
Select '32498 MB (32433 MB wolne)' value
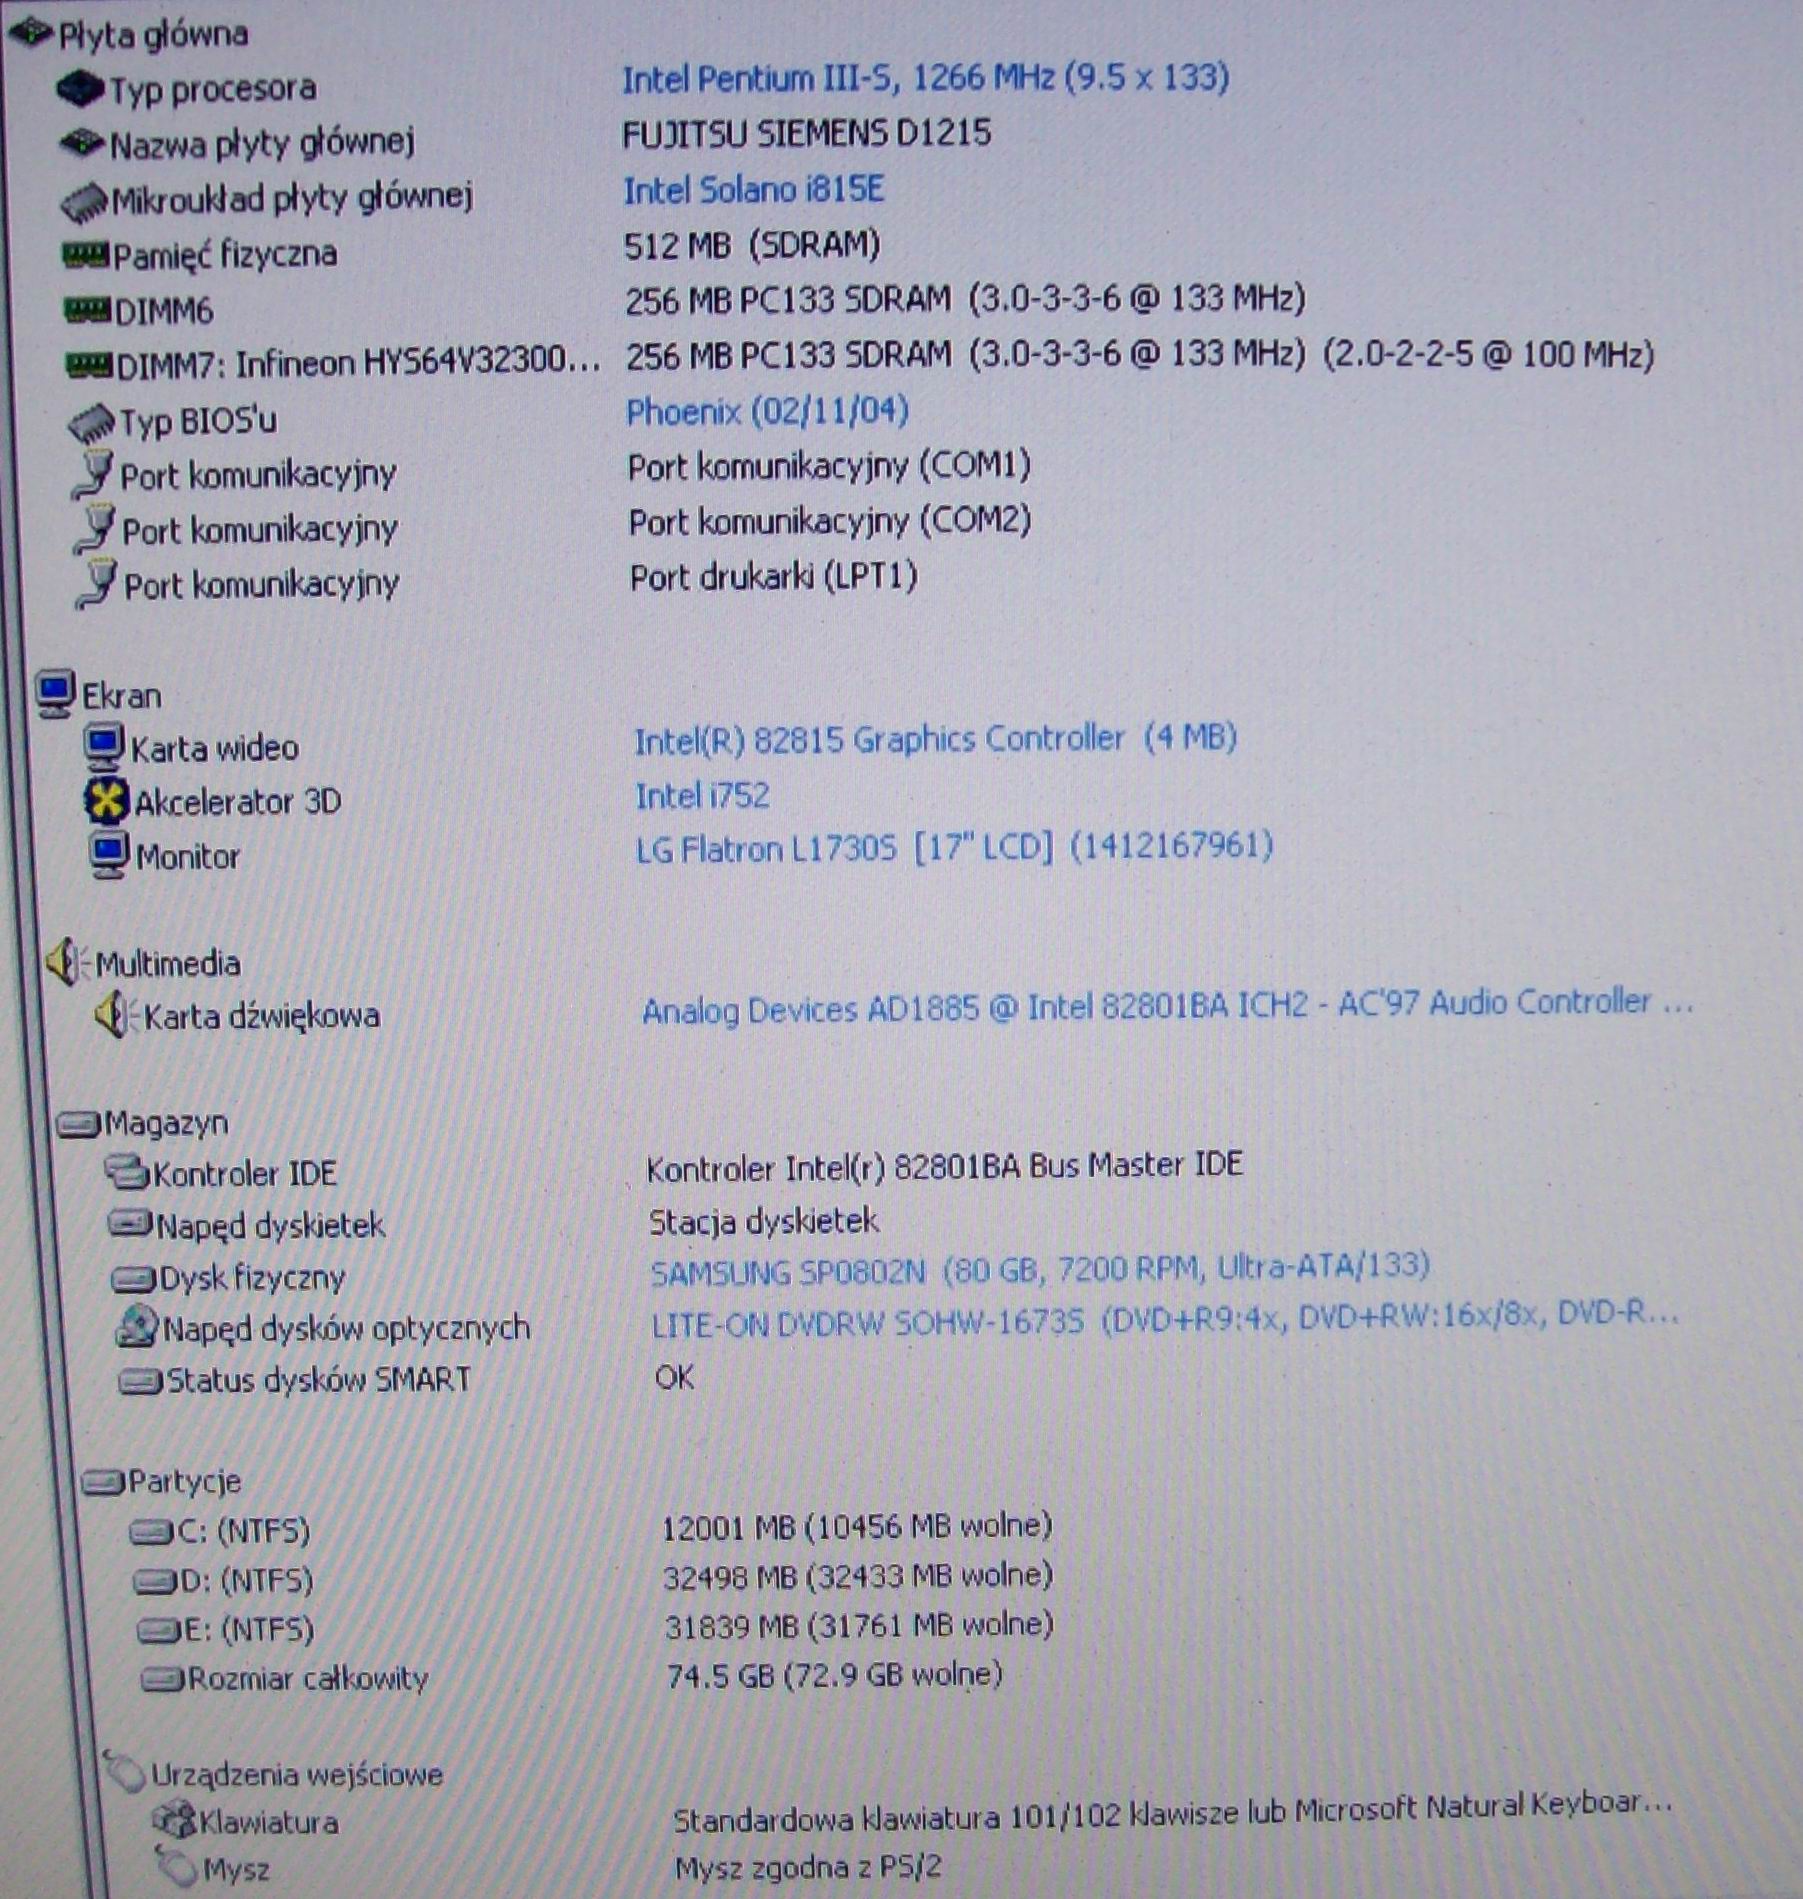click(858, 1577)
